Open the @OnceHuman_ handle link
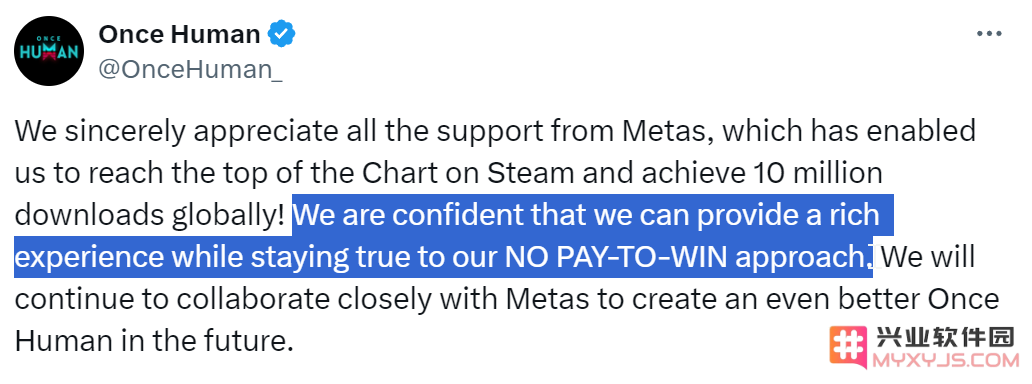 tap(190, 69)
